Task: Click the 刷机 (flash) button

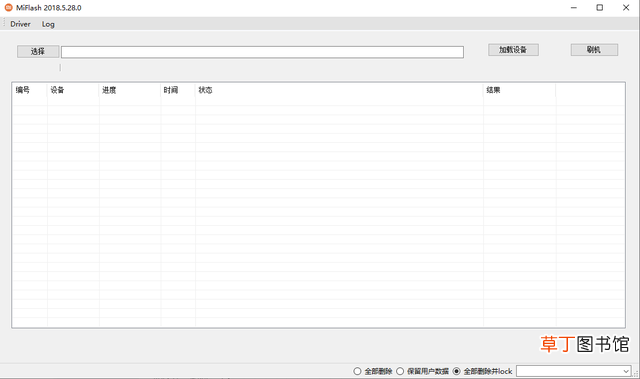Action: click(x=594, y=50)
